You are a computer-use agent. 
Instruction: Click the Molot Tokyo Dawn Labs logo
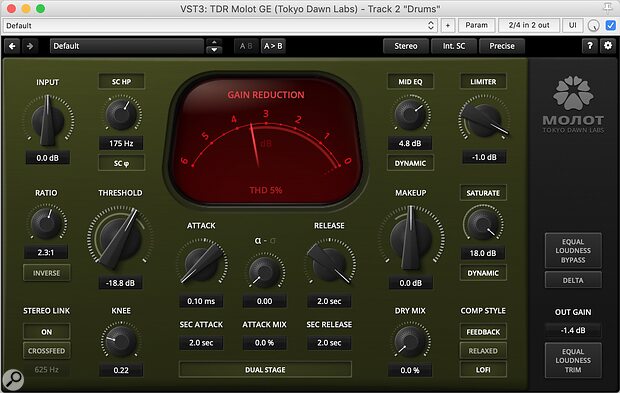[573, 105]
